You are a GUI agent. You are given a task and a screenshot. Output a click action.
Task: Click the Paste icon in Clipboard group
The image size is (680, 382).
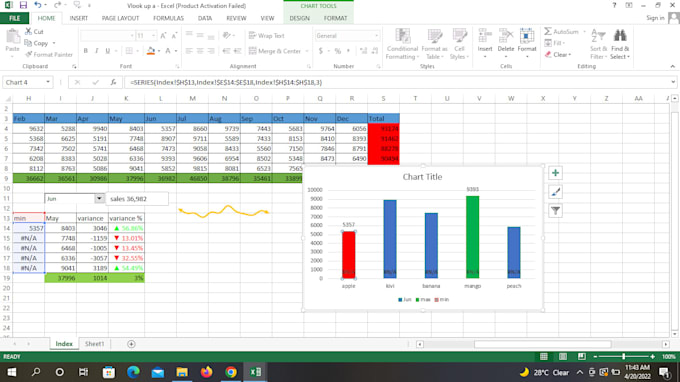[12, 37]
